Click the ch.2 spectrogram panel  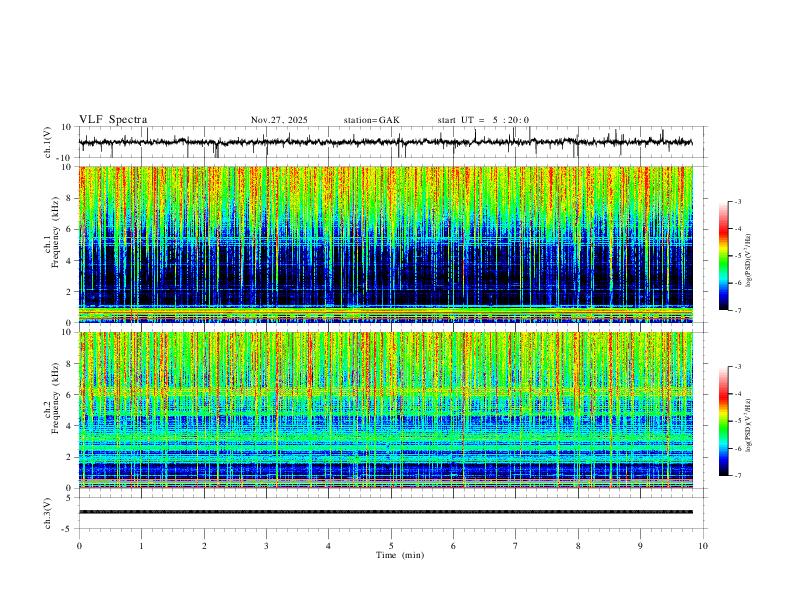386,410
